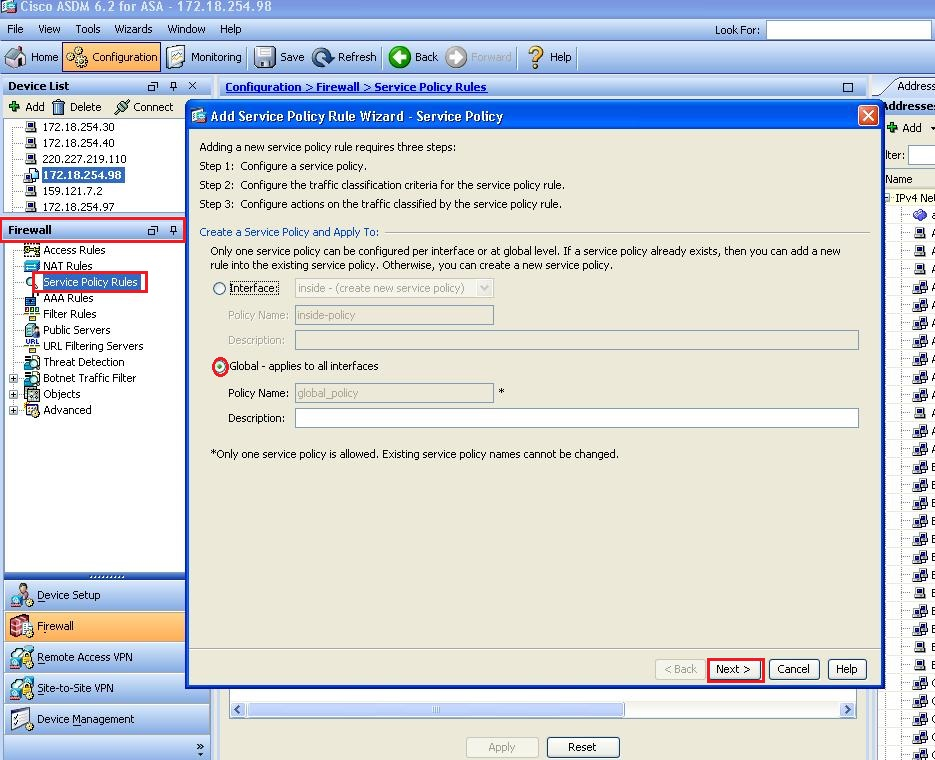
Task: Select the Global applies to all interfaces option
Action: (219, 367)
